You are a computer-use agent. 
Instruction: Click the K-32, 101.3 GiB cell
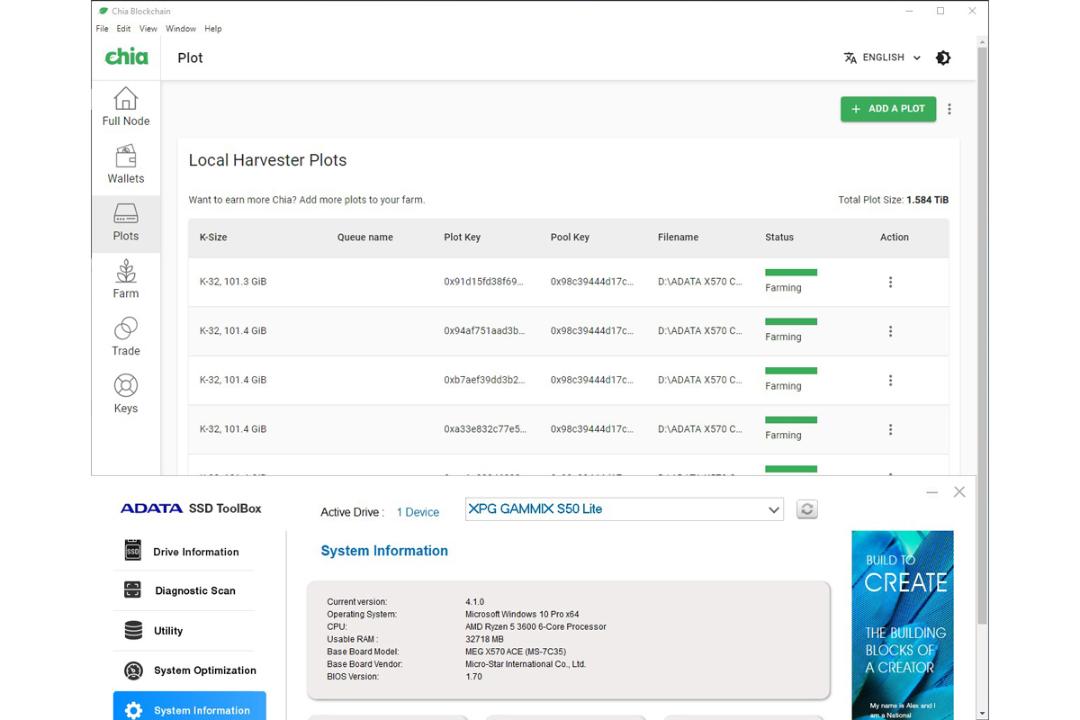click(x=233, y=282)
